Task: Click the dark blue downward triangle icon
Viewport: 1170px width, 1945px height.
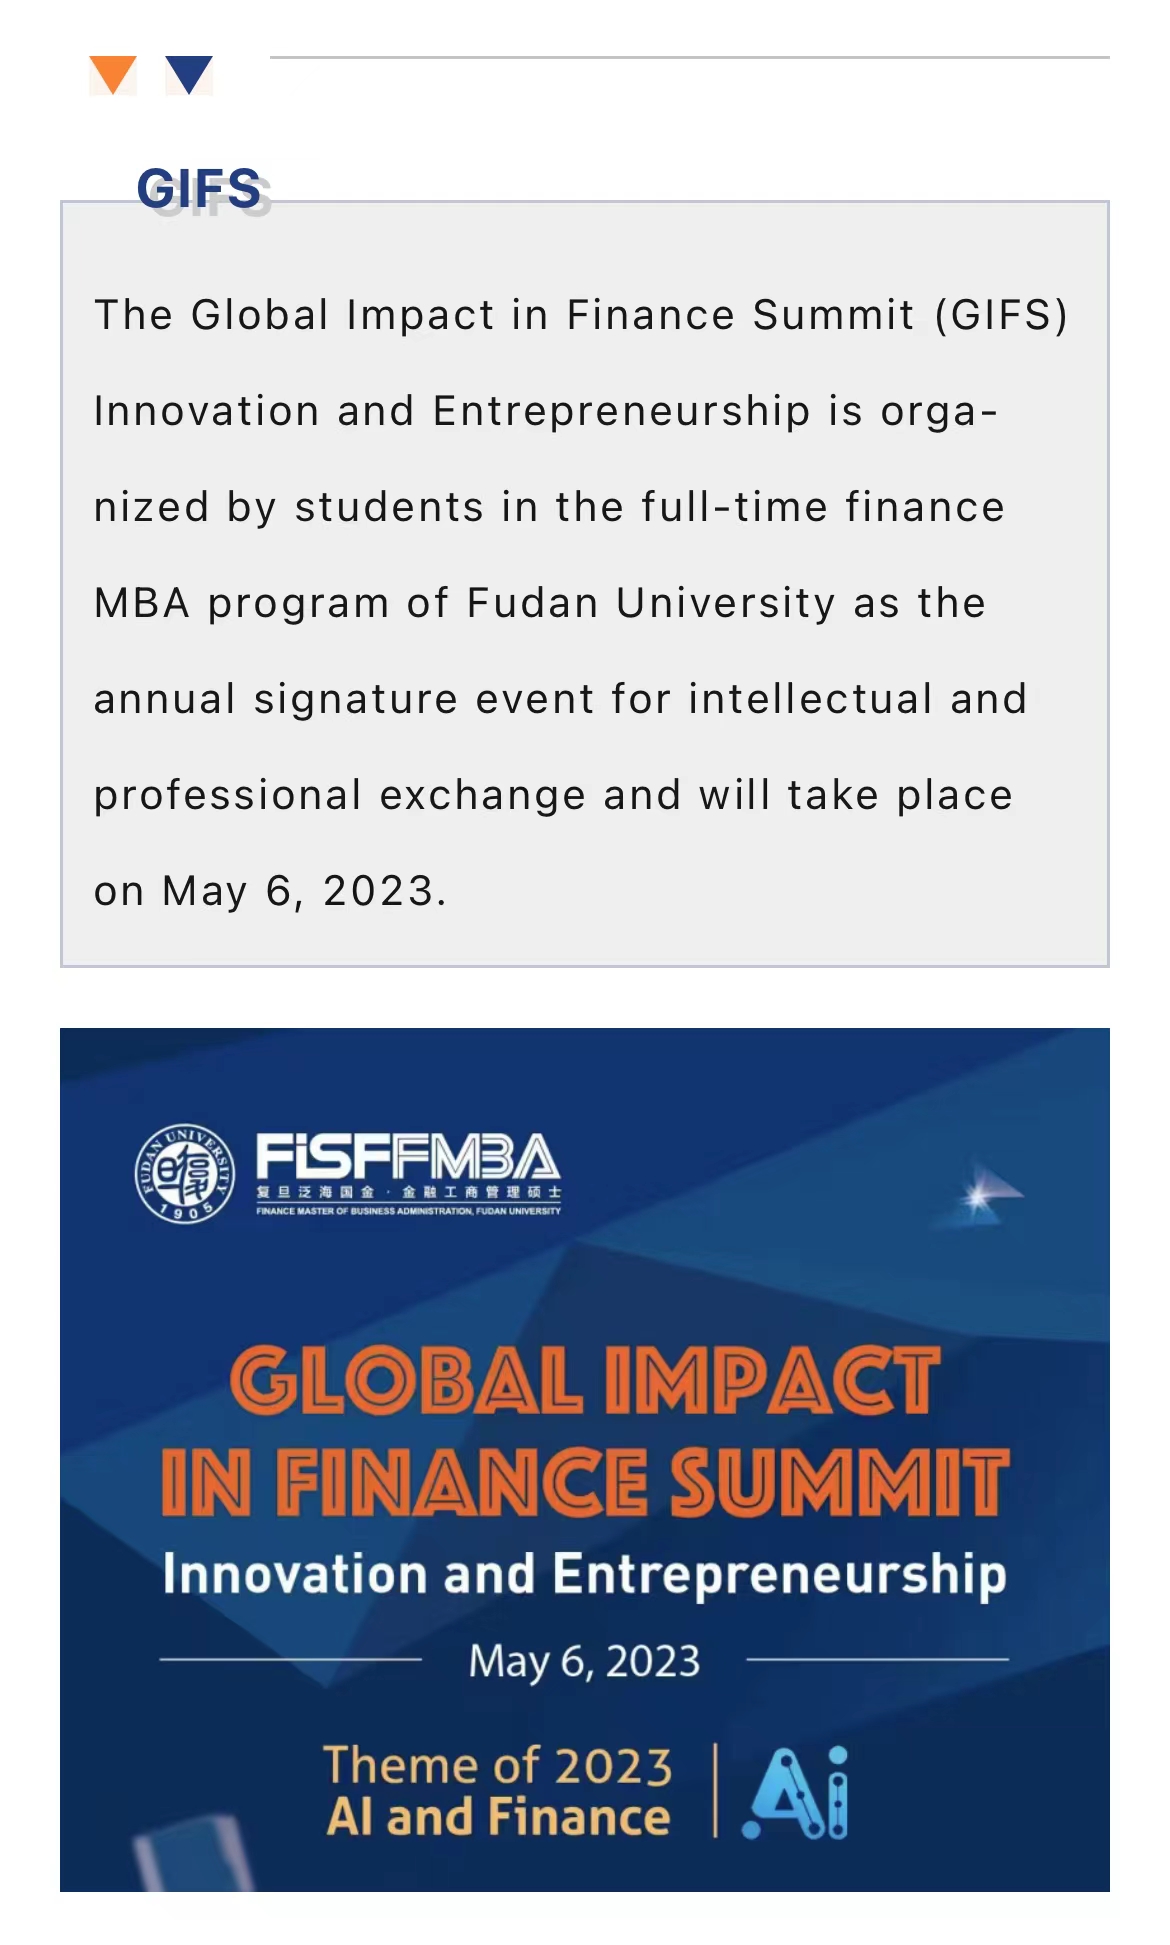Action: (189, 75)
